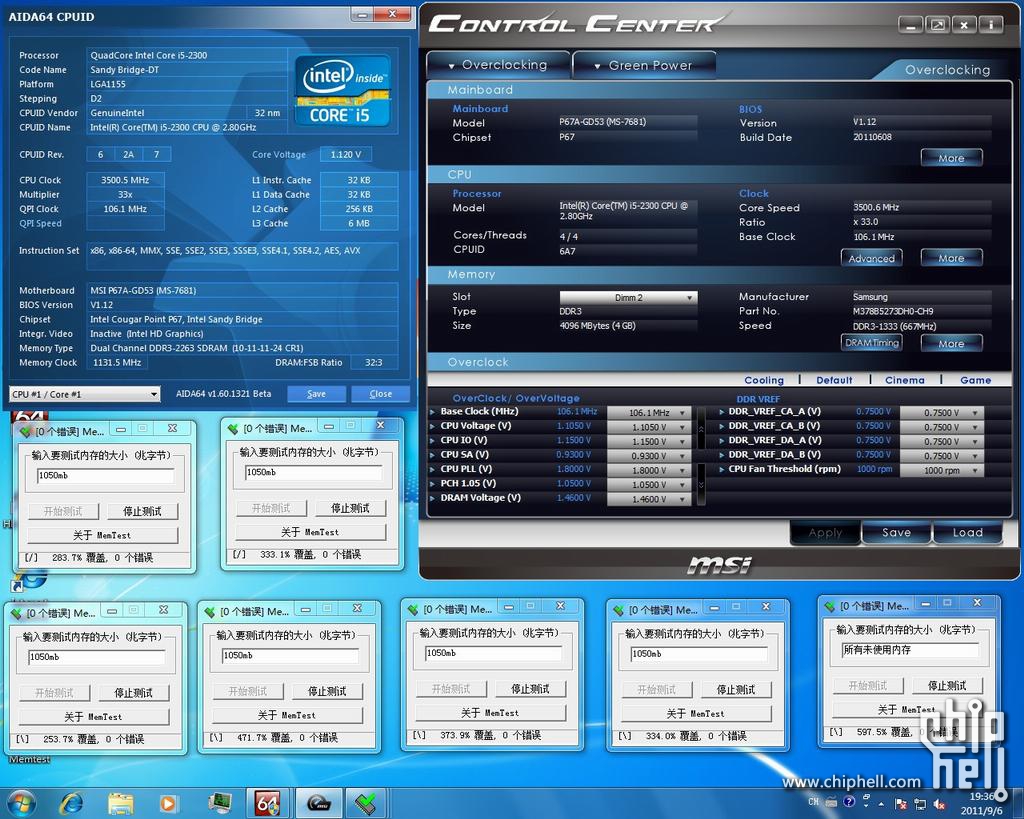This screenshot has width=1024, height=819.
Task: Click the 1050mb field in MemTest at 373.9% coverage
Action: point(493,653)
